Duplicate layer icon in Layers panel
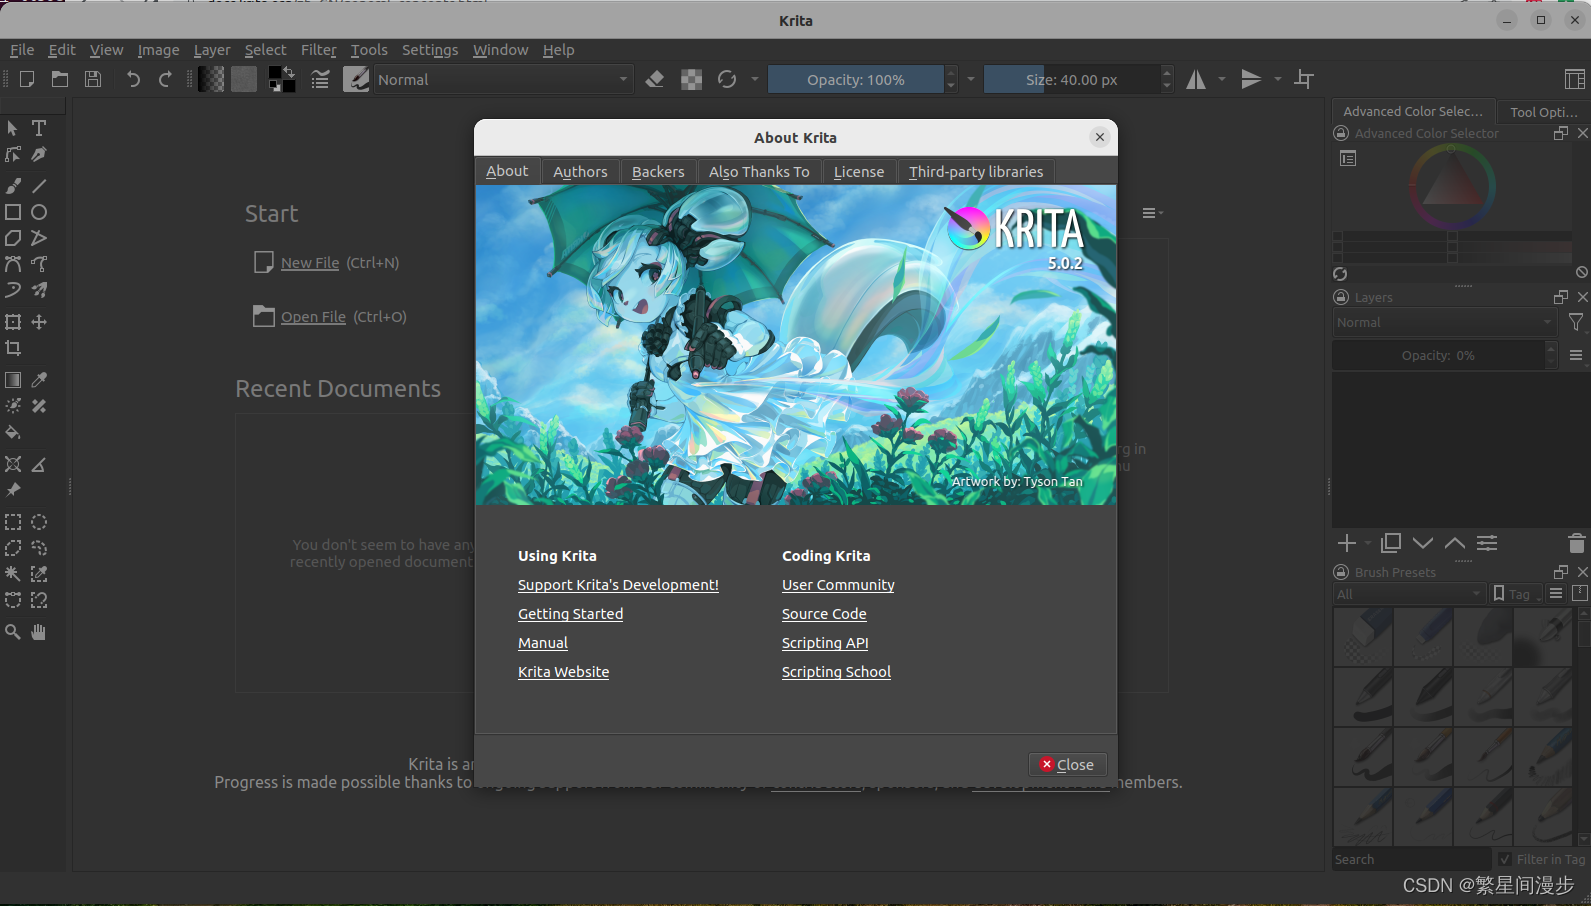Viewport: 1591px width, 906px height. [x=1391, y=543]
